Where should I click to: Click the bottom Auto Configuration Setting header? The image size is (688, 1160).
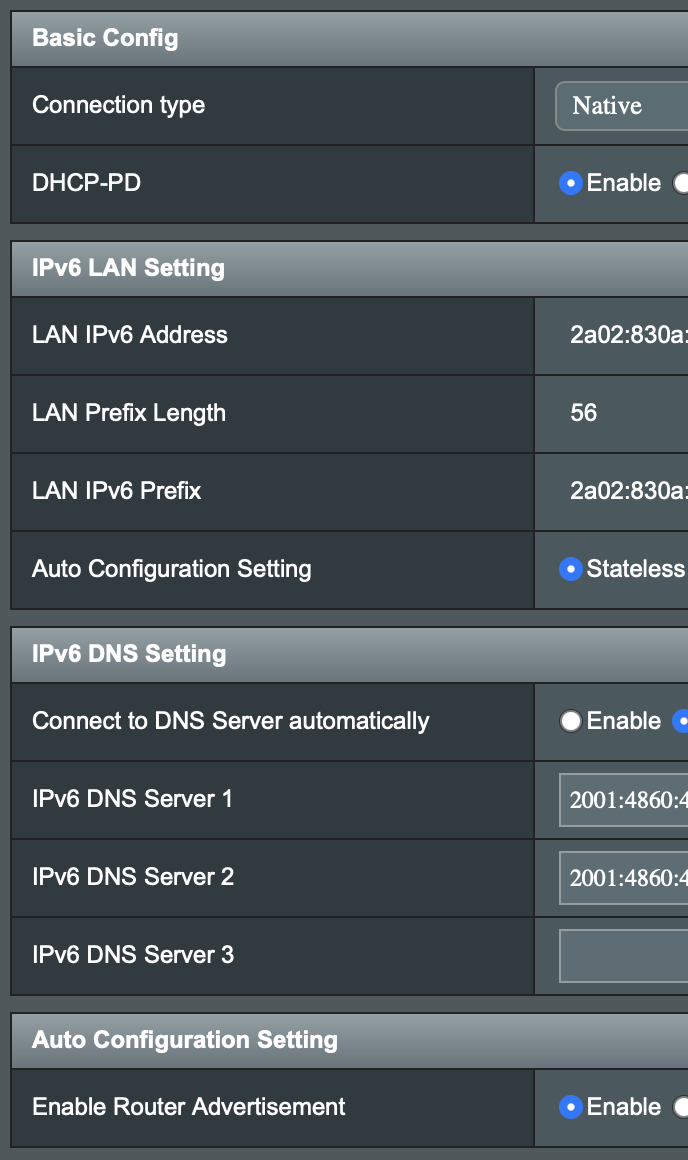185,1040
